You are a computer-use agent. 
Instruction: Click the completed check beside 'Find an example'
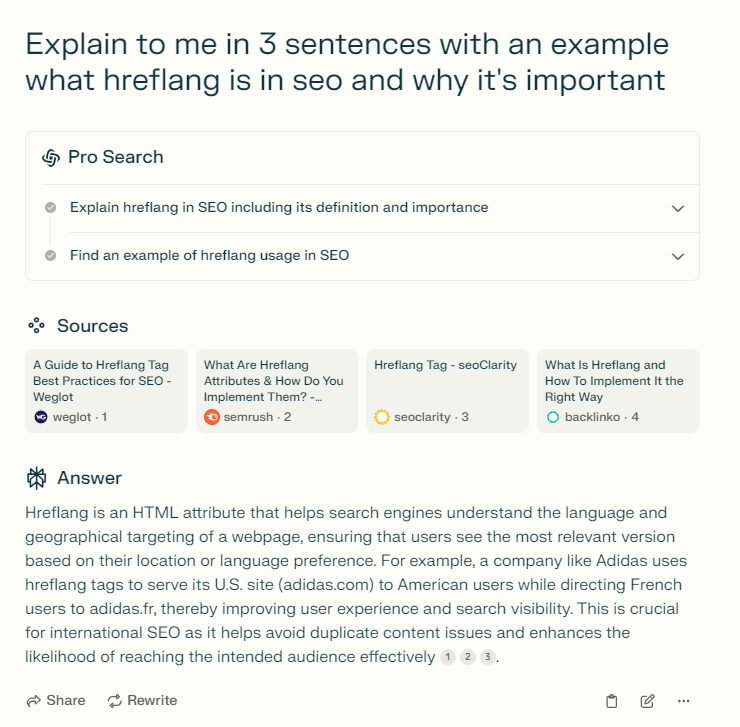50,256
